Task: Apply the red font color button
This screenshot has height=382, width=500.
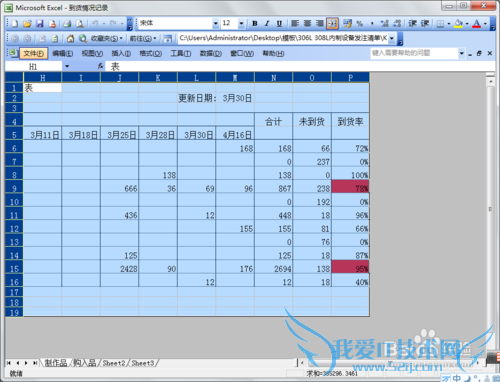Action: coord(477,23)
